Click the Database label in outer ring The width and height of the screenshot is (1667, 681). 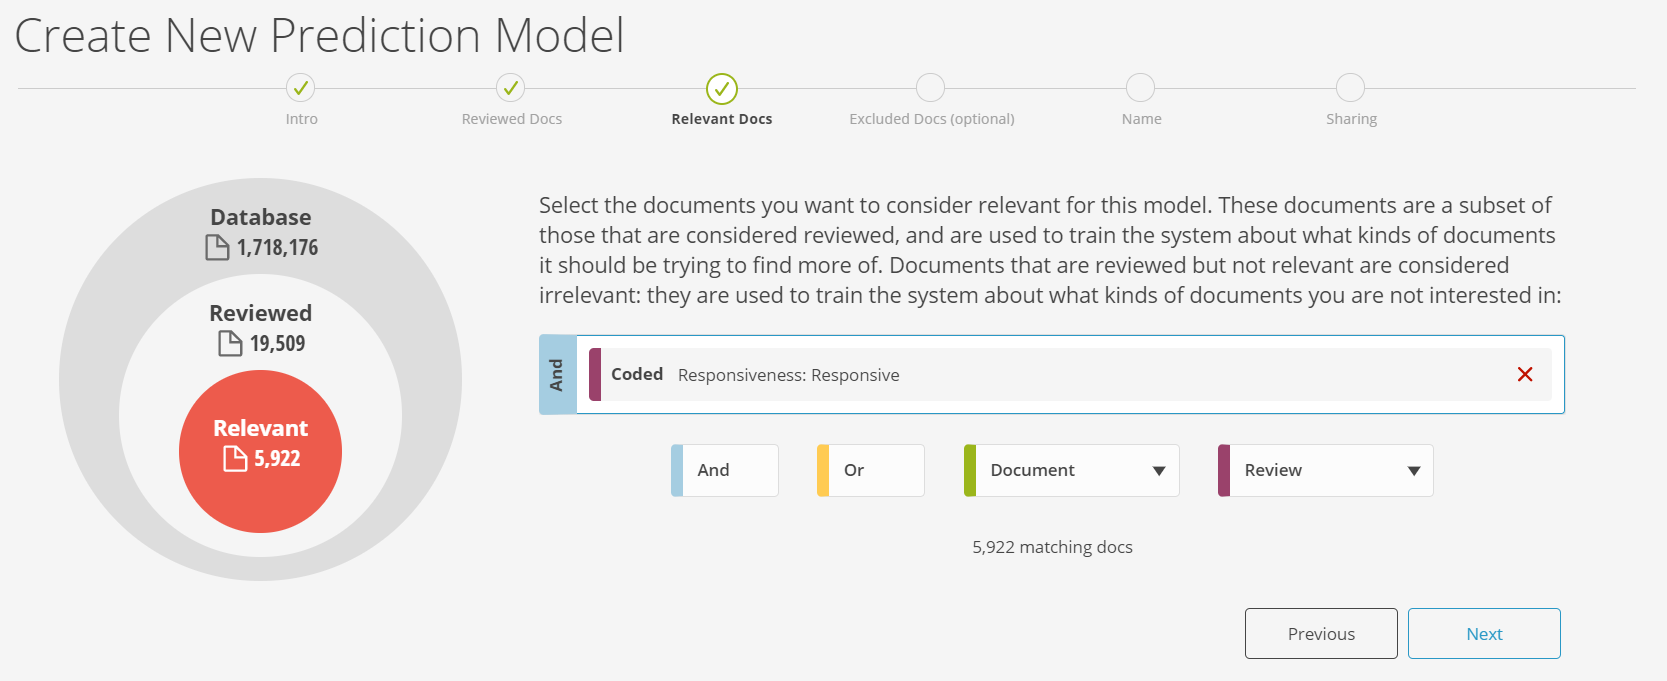260,217
